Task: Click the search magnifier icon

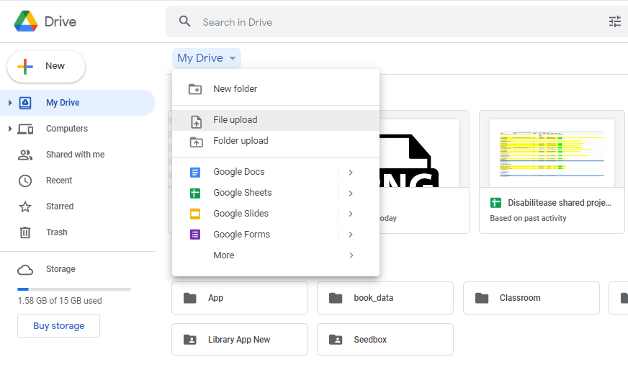Action: pos(185,21)
